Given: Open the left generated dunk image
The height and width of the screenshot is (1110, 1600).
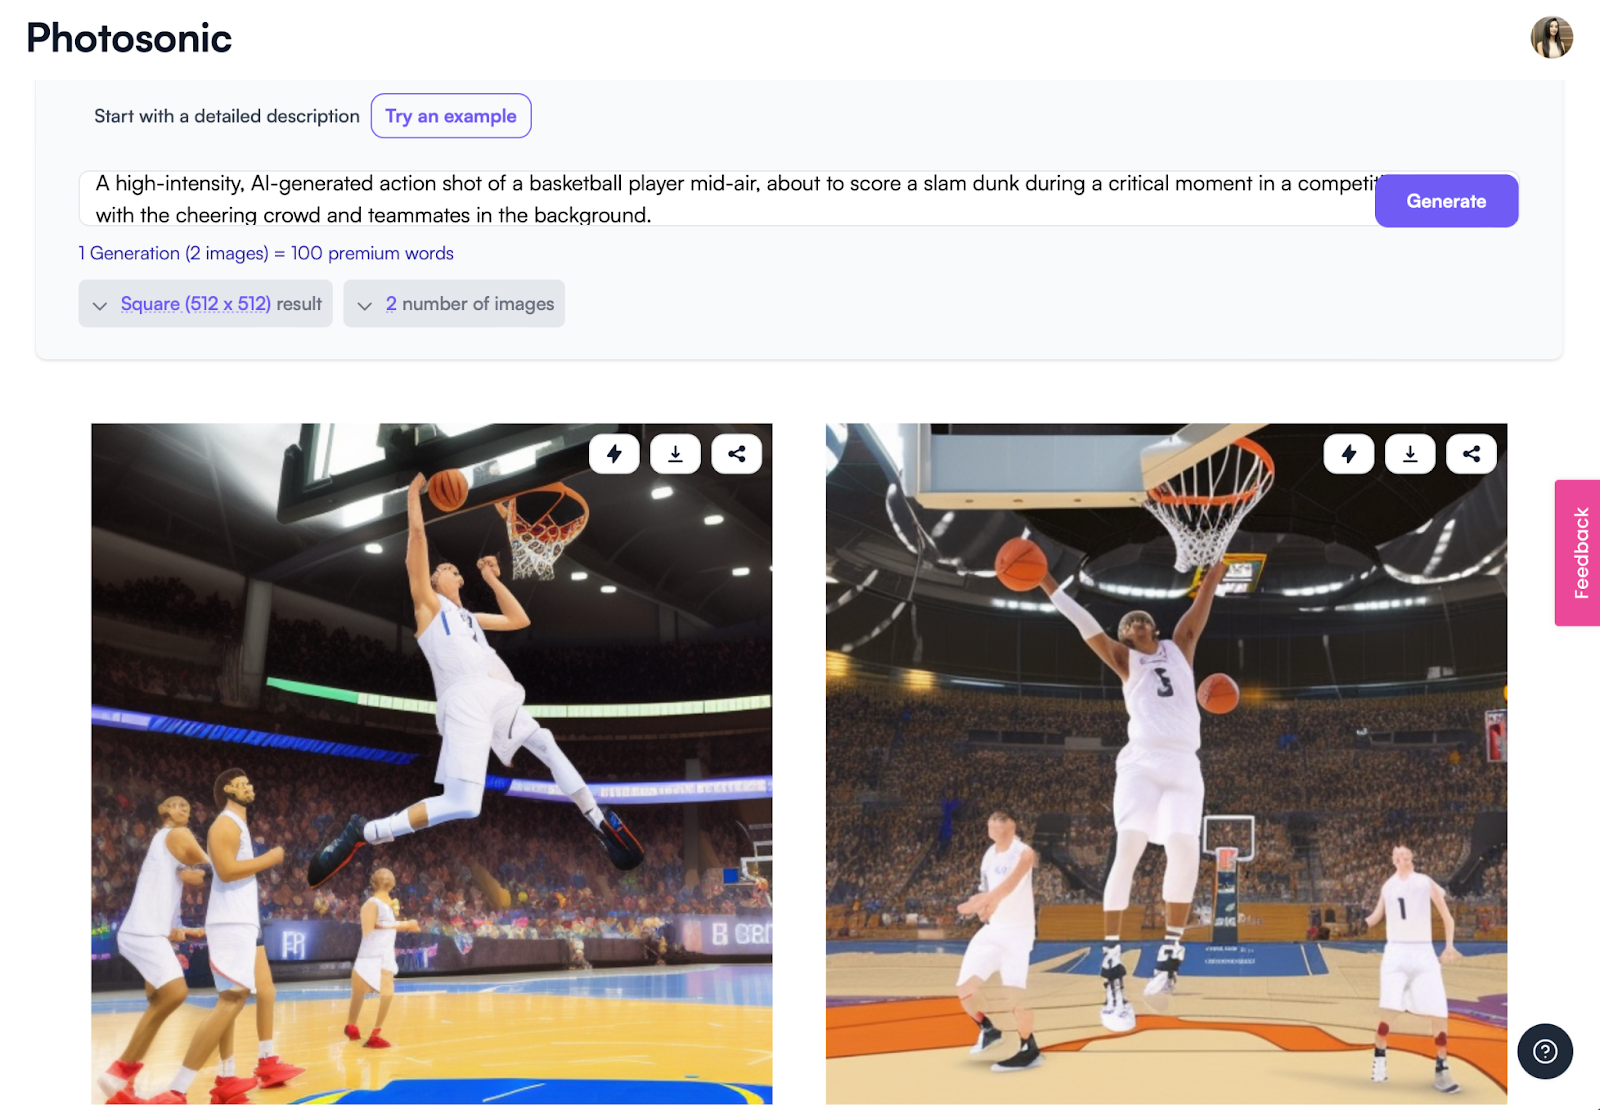Looking at the screenshot, I should (432, 764).
